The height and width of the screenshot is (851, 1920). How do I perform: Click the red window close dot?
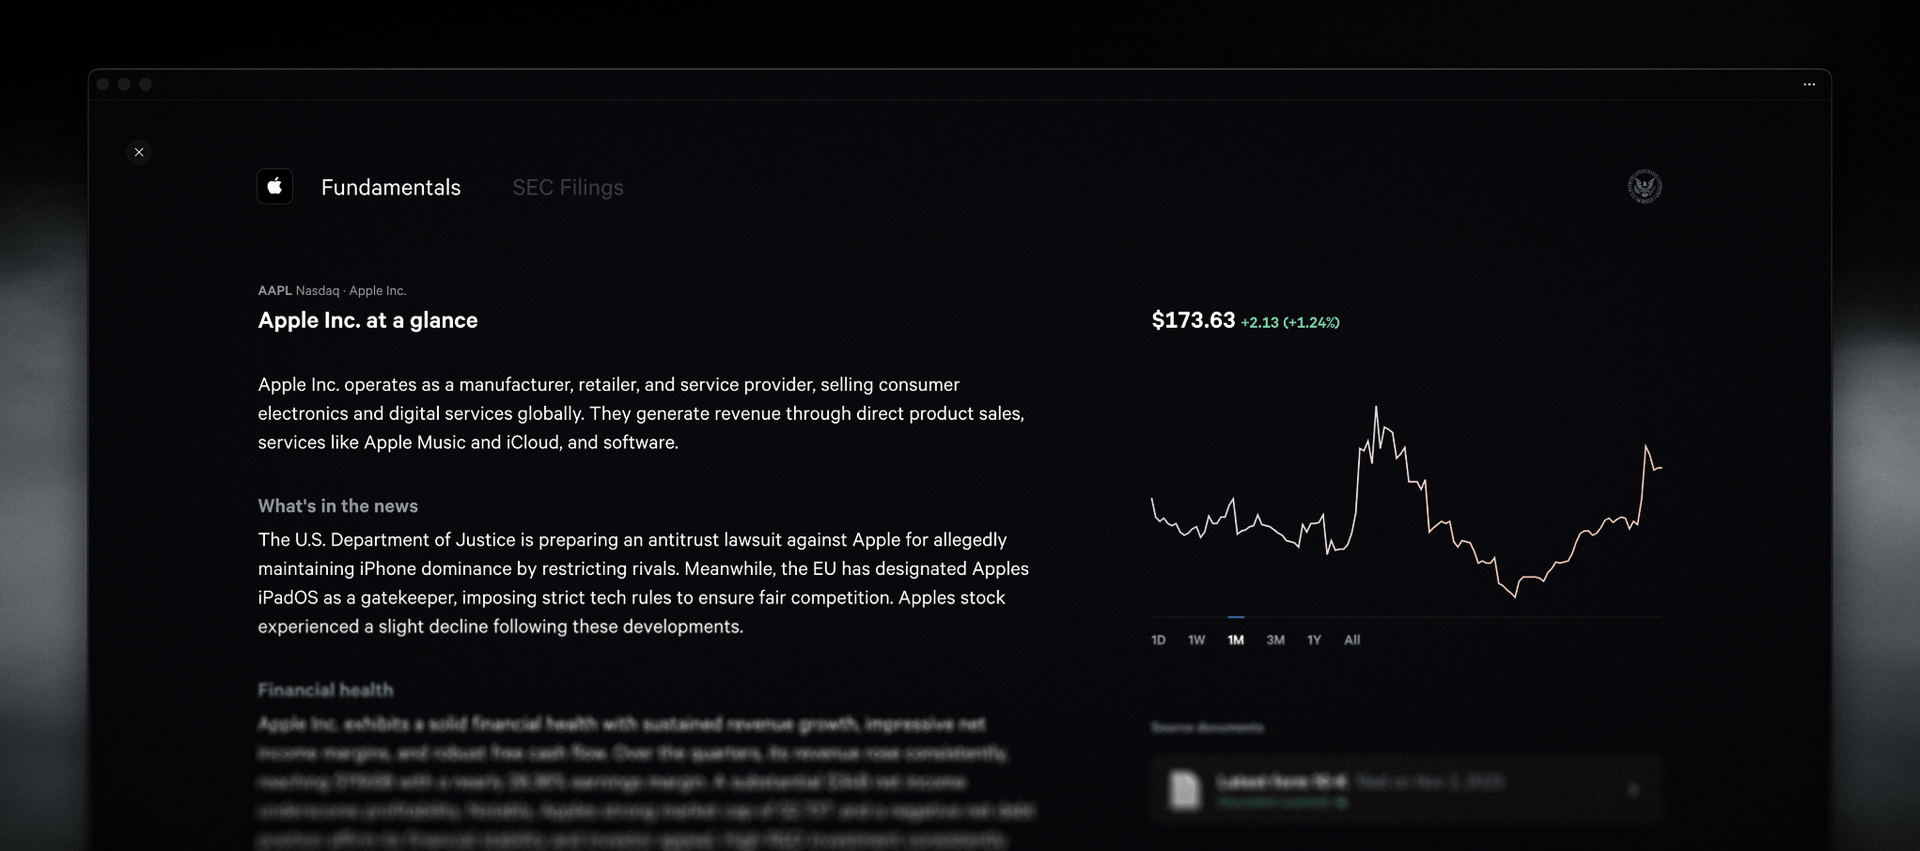(x=103, y=85)
